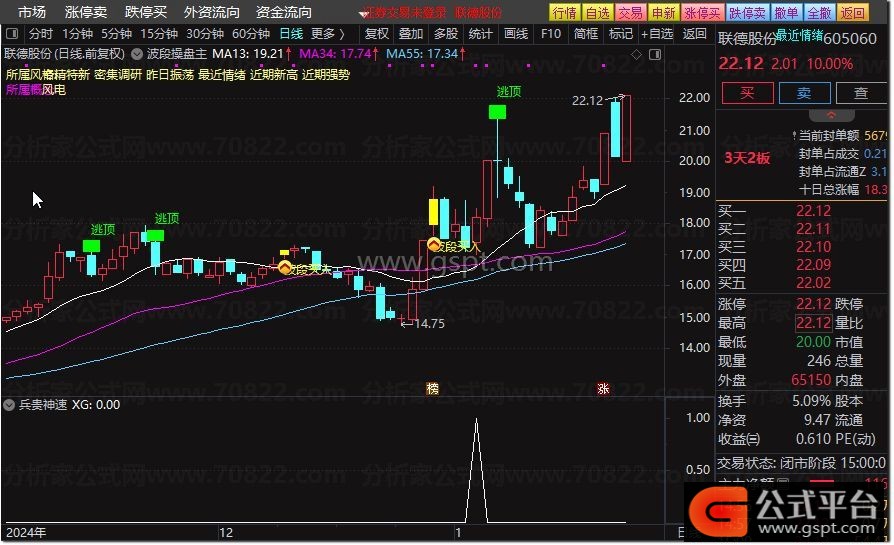Click 多股 toolbar item
Screen dimensions: 894x545
pos(446,34)
